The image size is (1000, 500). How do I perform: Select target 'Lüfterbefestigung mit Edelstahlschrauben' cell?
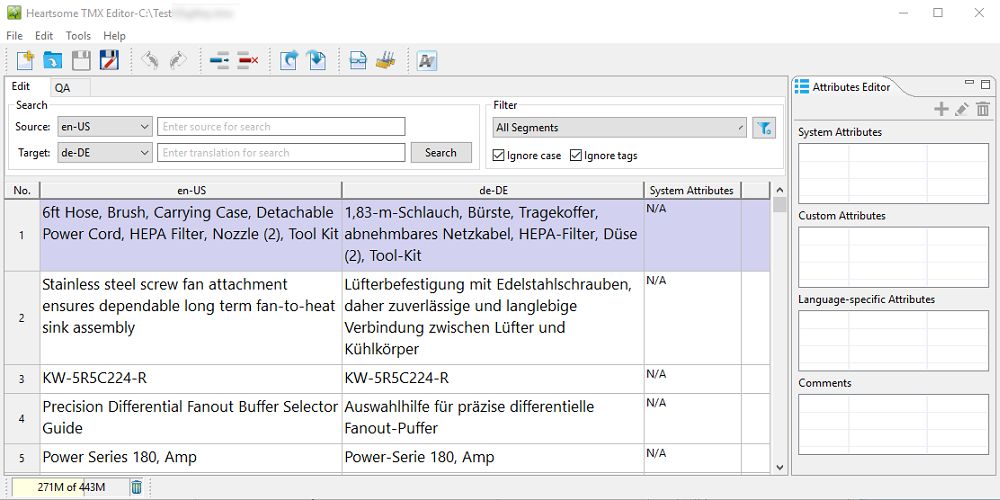[x=493, y=318]
